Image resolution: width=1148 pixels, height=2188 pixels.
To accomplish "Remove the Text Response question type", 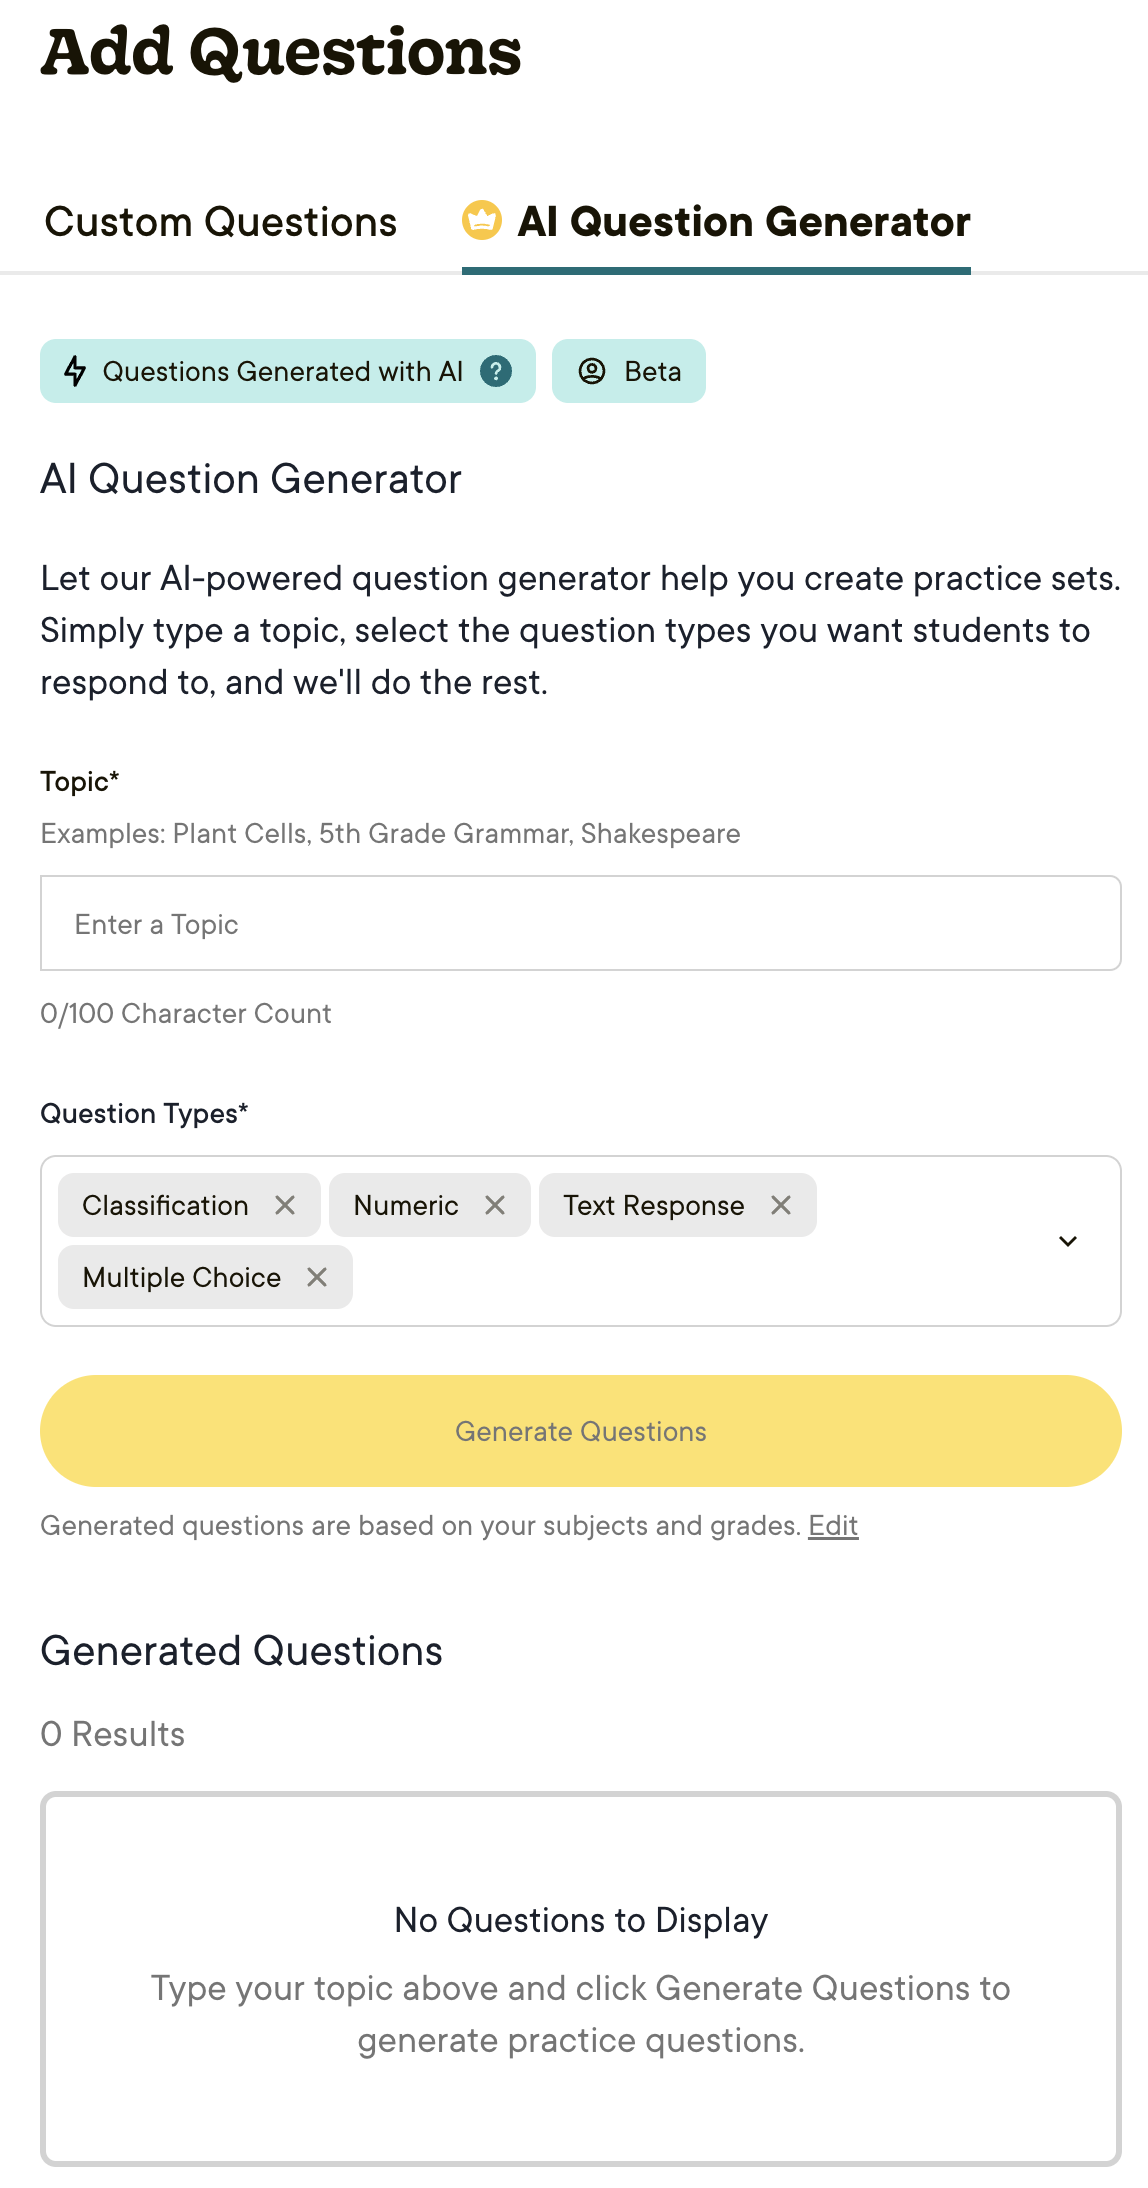I will point(781,1205).
